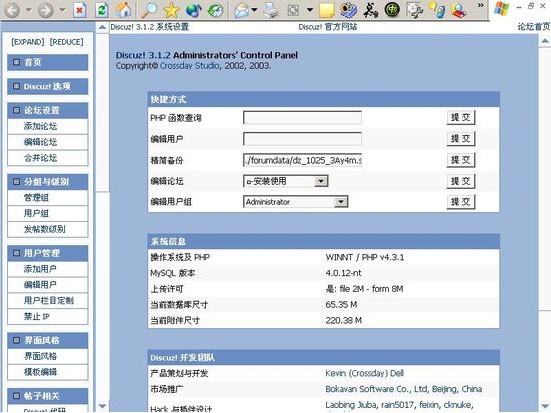Viewport: 551px width, 413px height.
Task: Open Discuz! 选项 in the sidebar
Action: point(47,86)
